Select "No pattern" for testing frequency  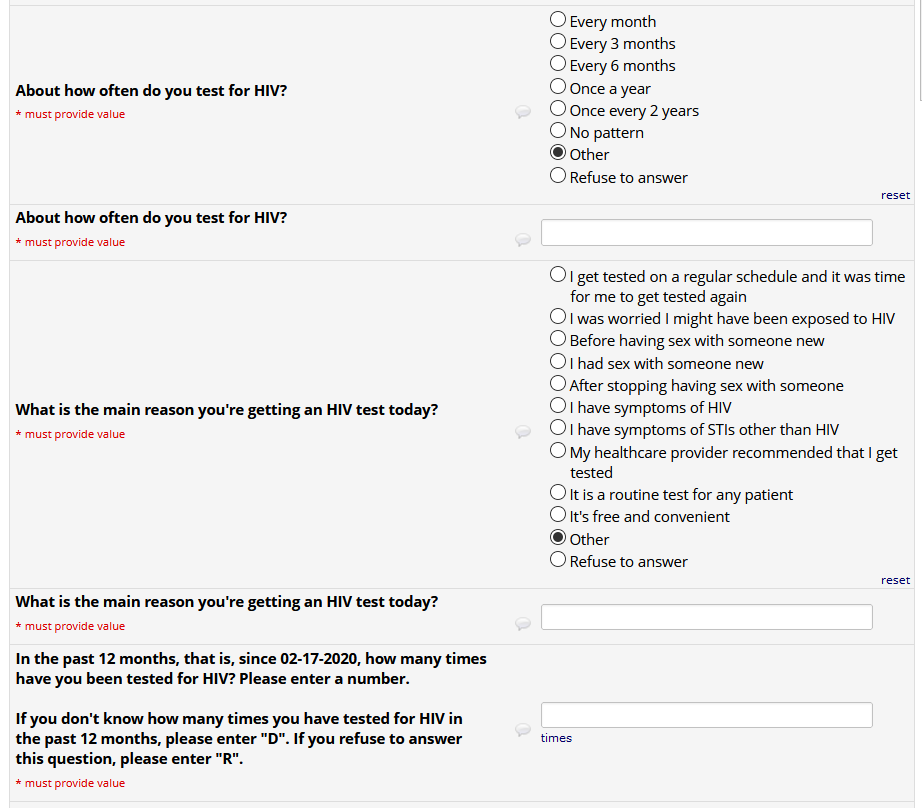coord(558,132)
